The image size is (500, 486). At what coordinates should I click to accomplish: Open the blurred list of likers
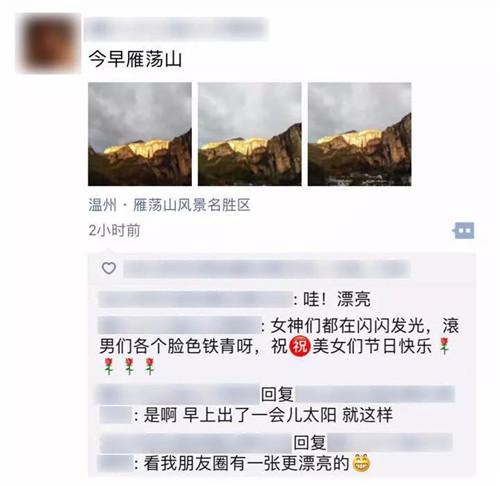(x=267, y=269)
